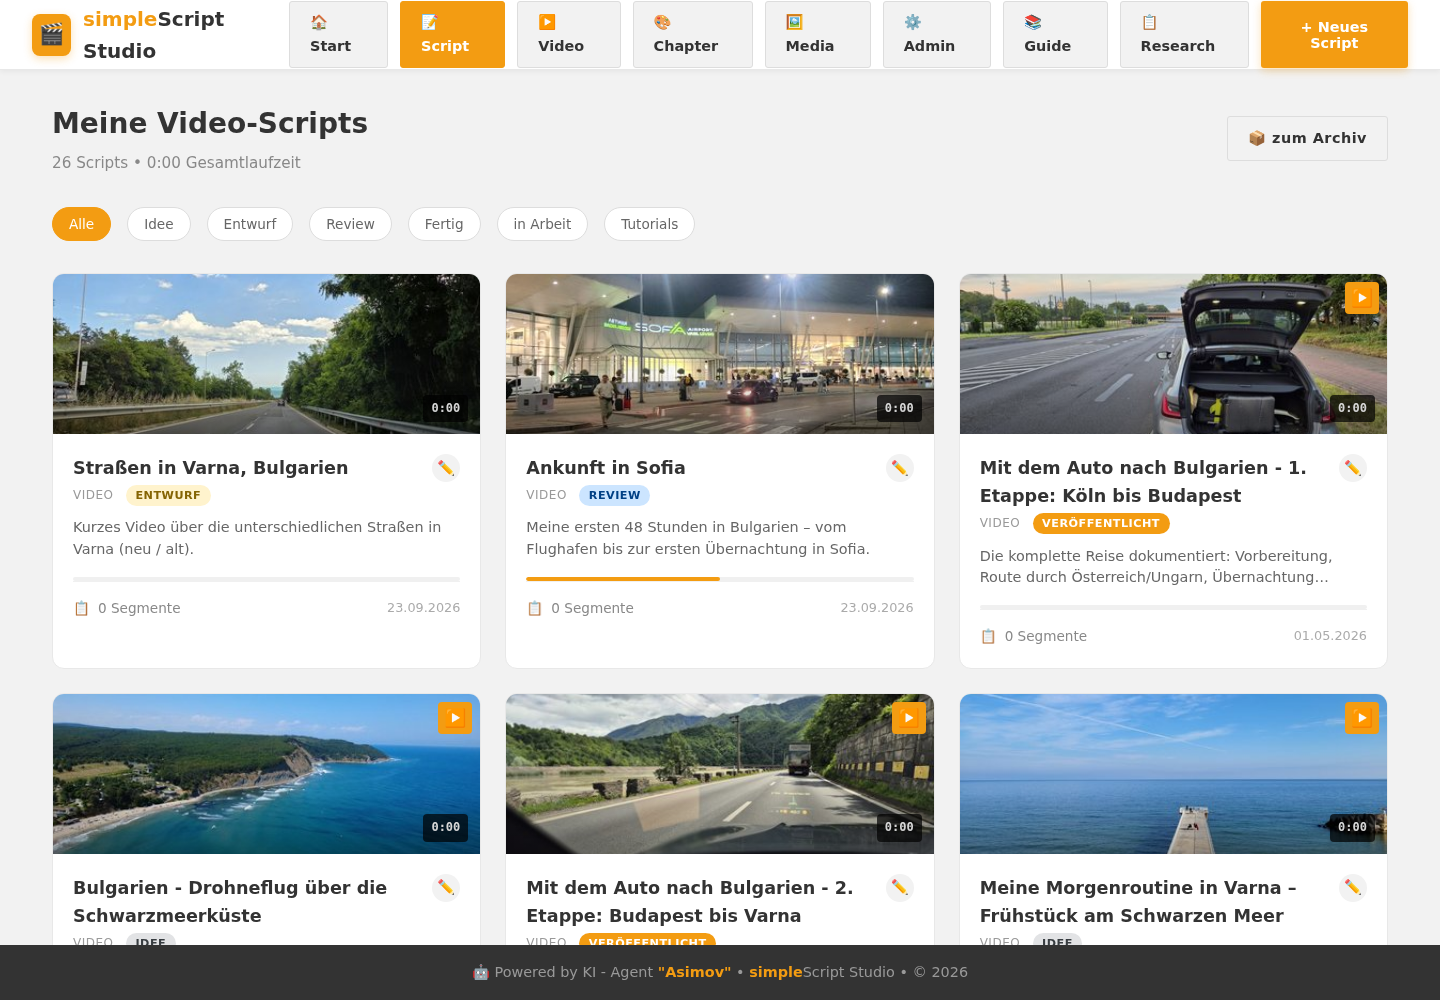The height and width of the screenshot is (1000, 1440).
Task: Play the Drohneflug Schwarzmeerküste video
Action: pyautogui.click(x=455, y=718)
